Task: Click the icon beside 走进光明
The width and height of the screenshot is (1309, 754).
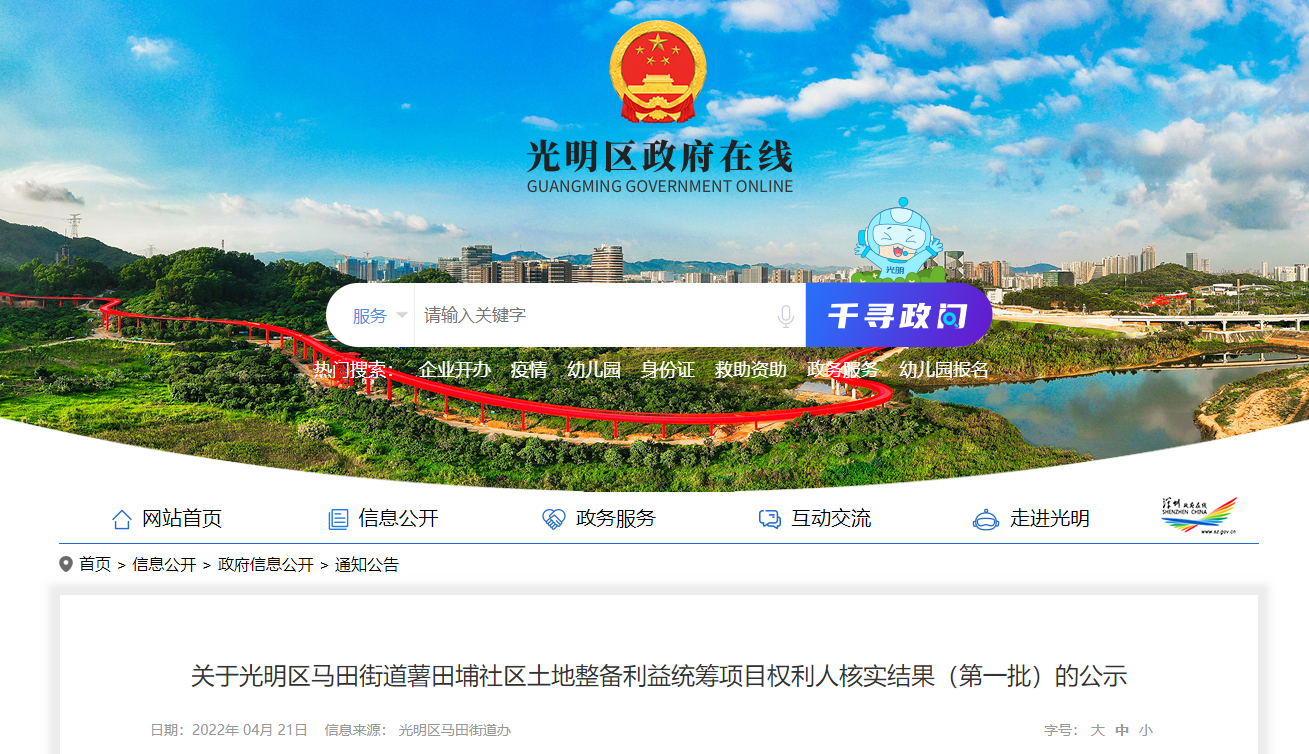Action: pos(986,519)
